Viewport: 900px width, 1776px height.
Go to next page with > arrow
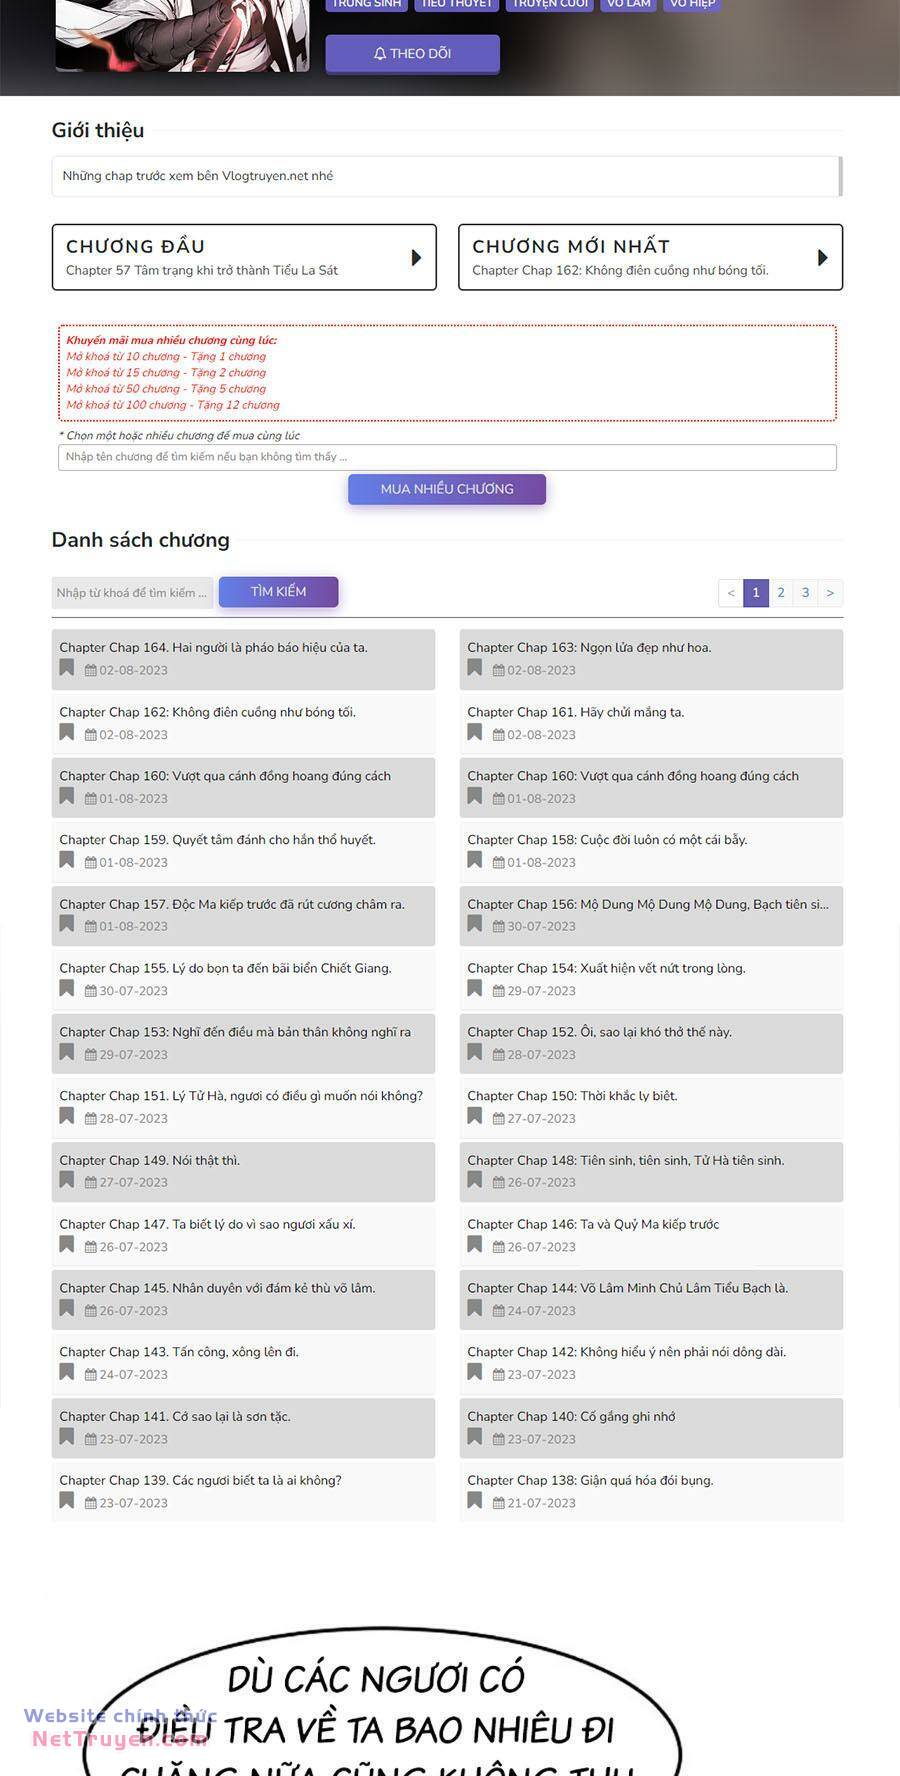(x=830, y=593)
